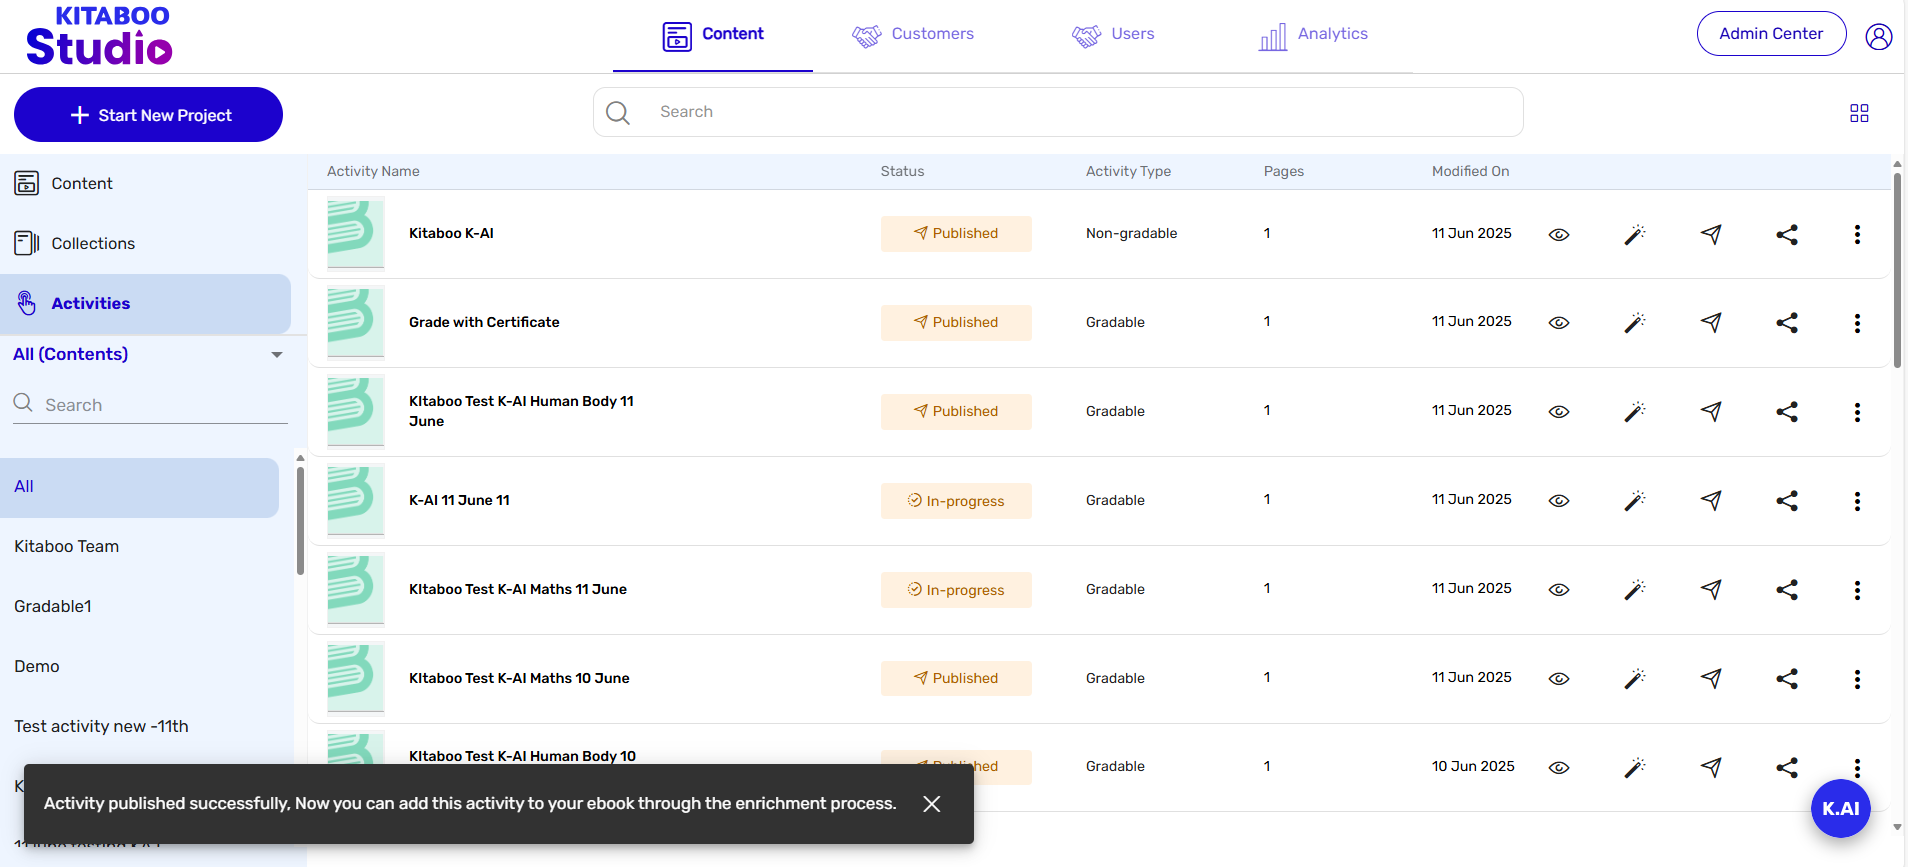Screen dimensions: 1908x867
Task: Dismiss the activity published notification
Action: click(x=931, y=804)
